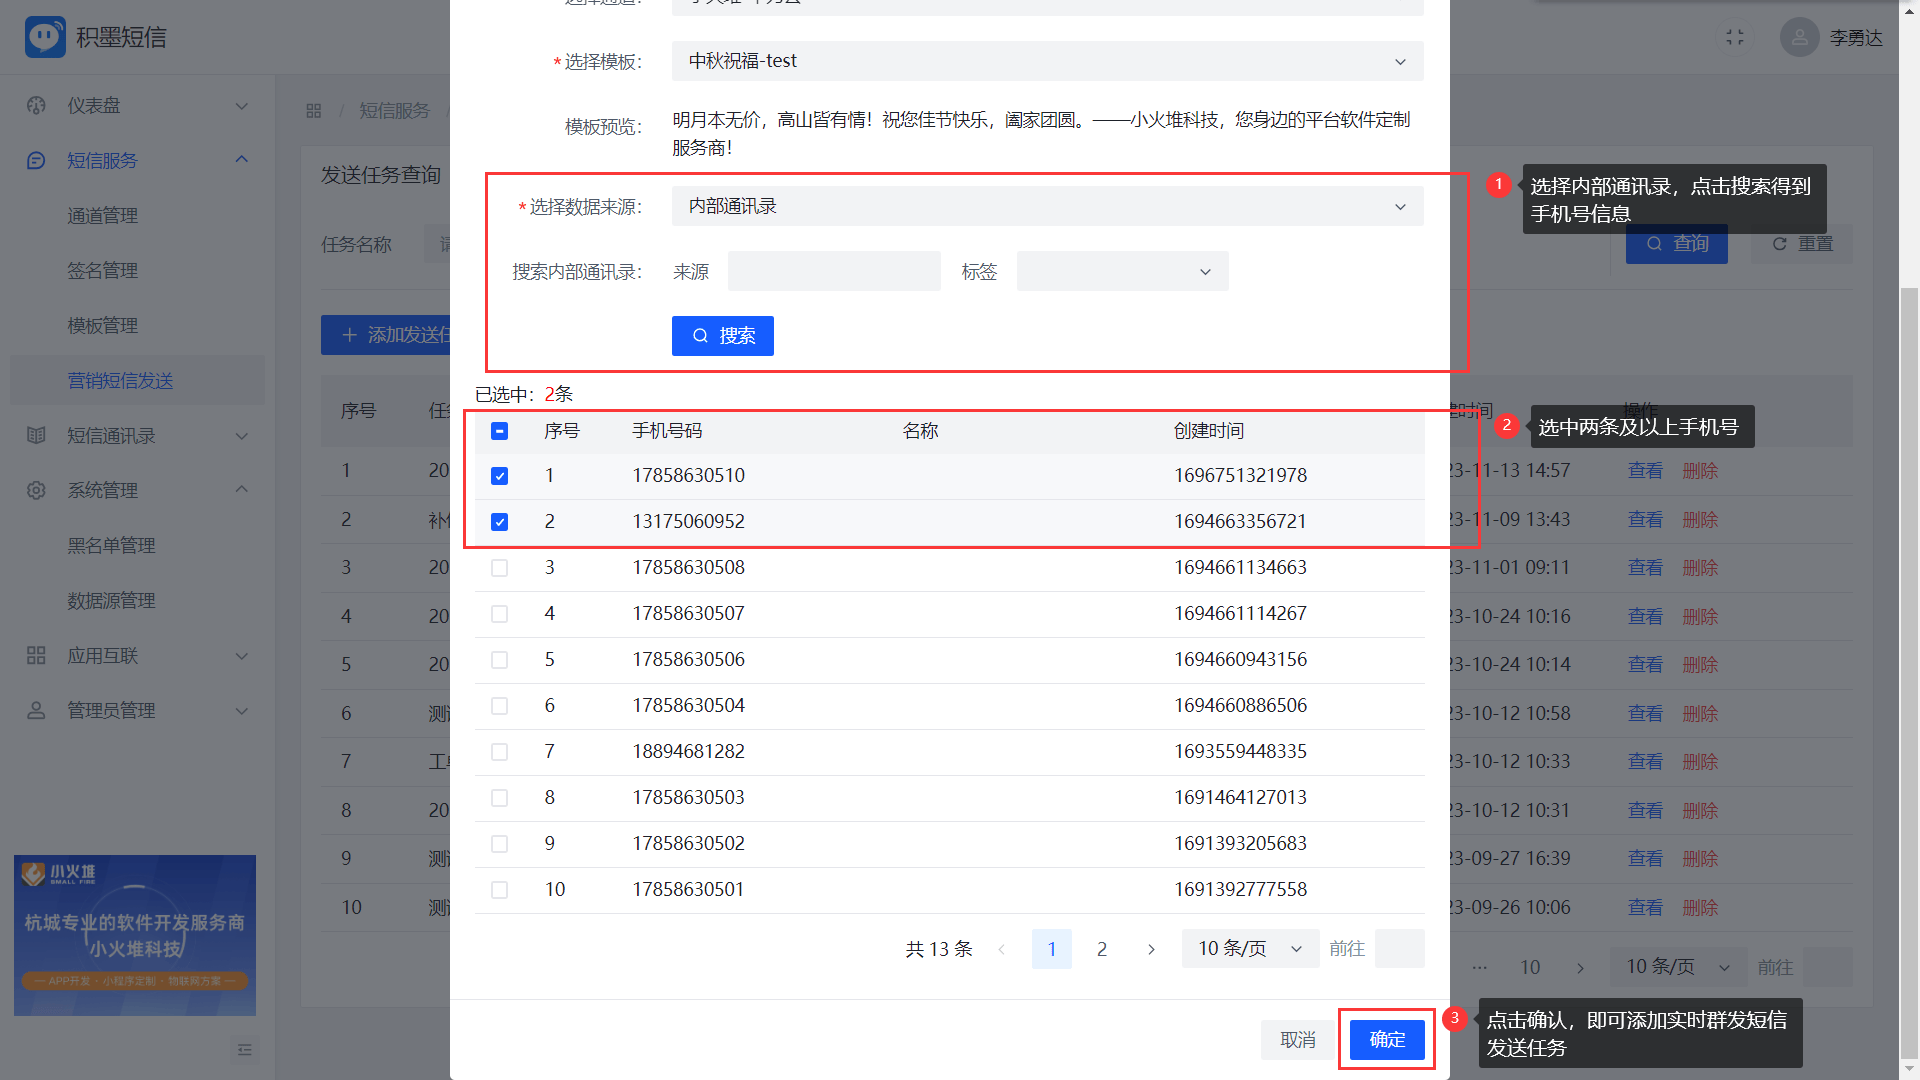The height and width of the screenshot is (1080, 1920).
Task: Click the 仪表盘 dashboard sidebar icon
Action: (36, 105)
